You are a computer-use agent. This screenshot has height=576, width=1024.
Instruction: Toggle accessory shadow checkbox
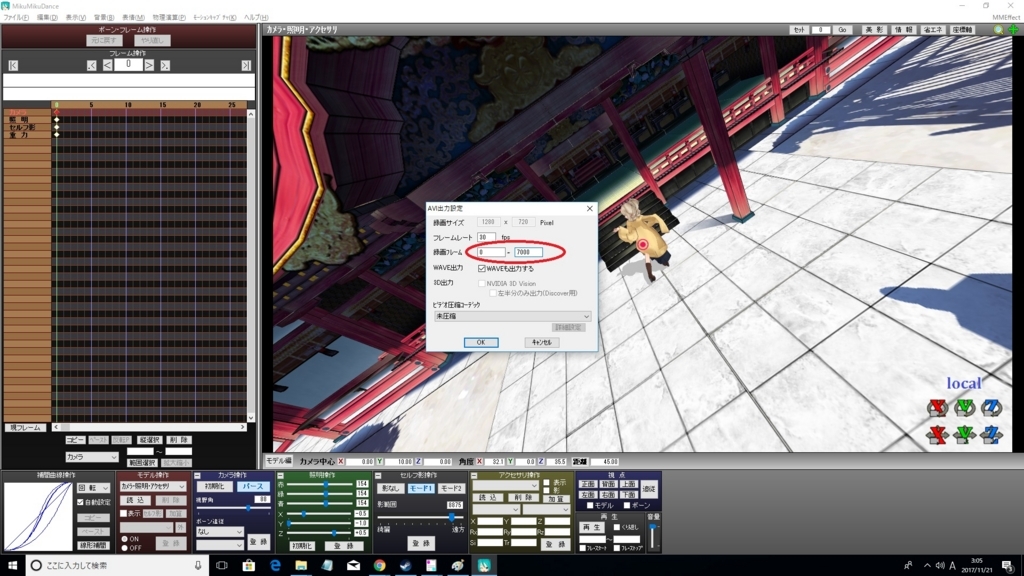point(547,490)
